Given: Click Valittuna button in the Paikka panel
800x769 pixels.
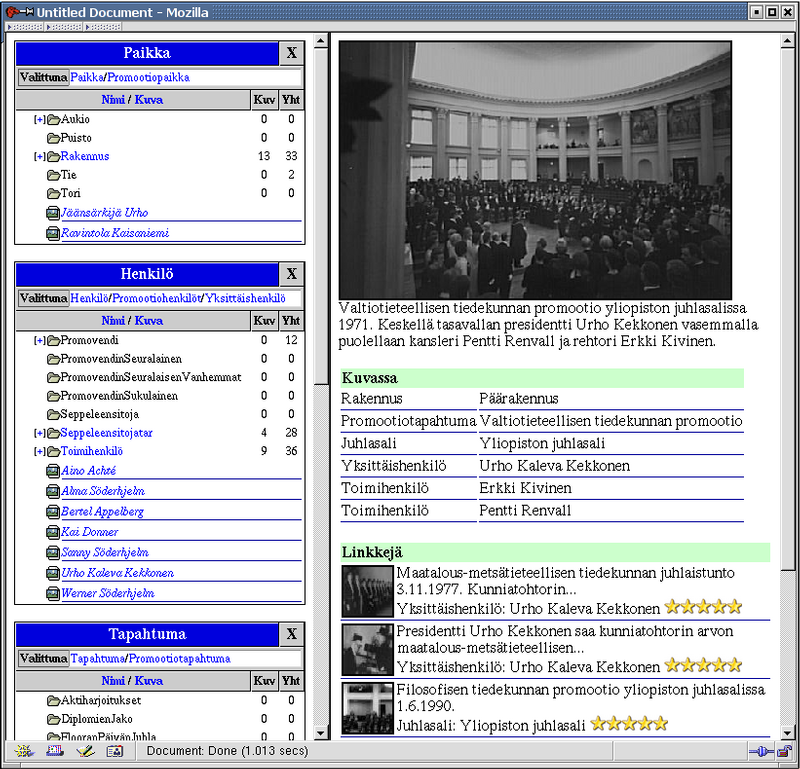Looking at the screenshot, I should tap(43, 78).
